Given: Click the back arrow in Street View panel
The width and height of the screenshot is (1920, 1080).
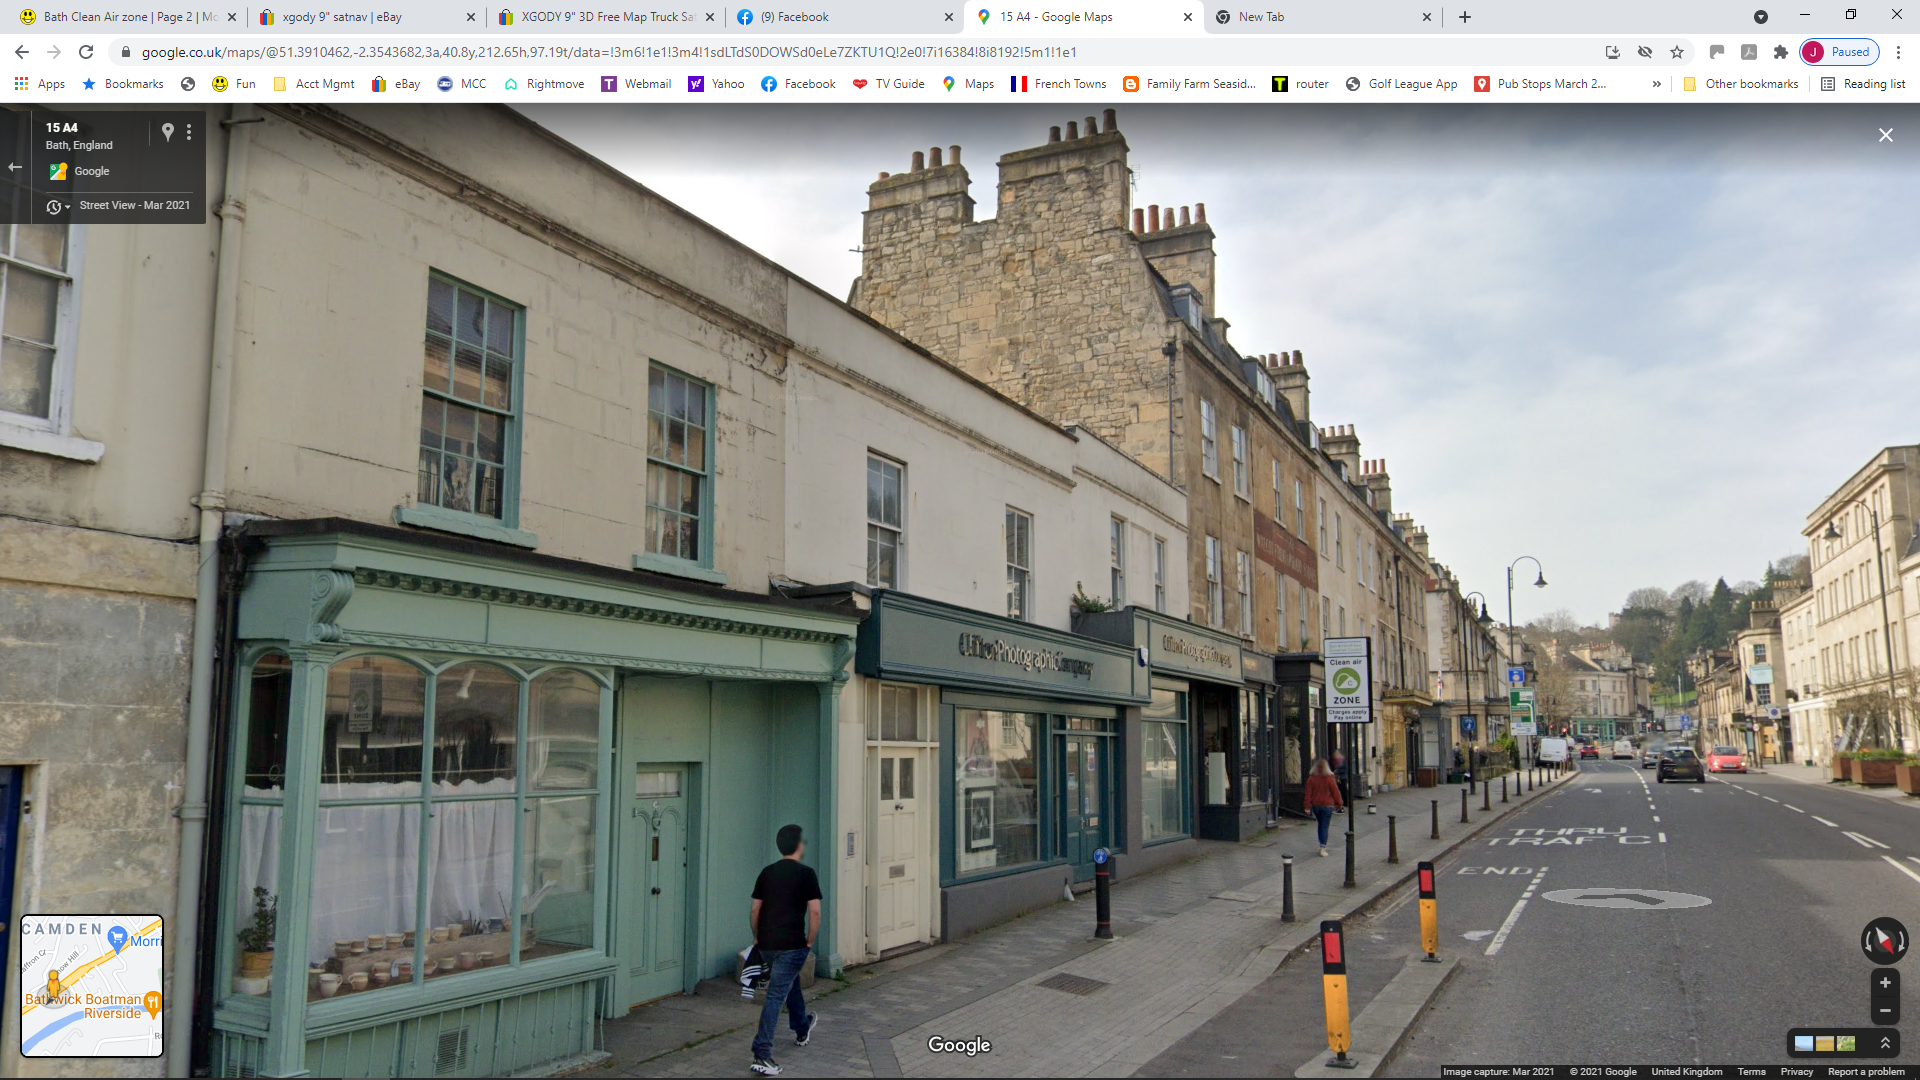Looking at the screenshot, I should (x=15, y=167).
